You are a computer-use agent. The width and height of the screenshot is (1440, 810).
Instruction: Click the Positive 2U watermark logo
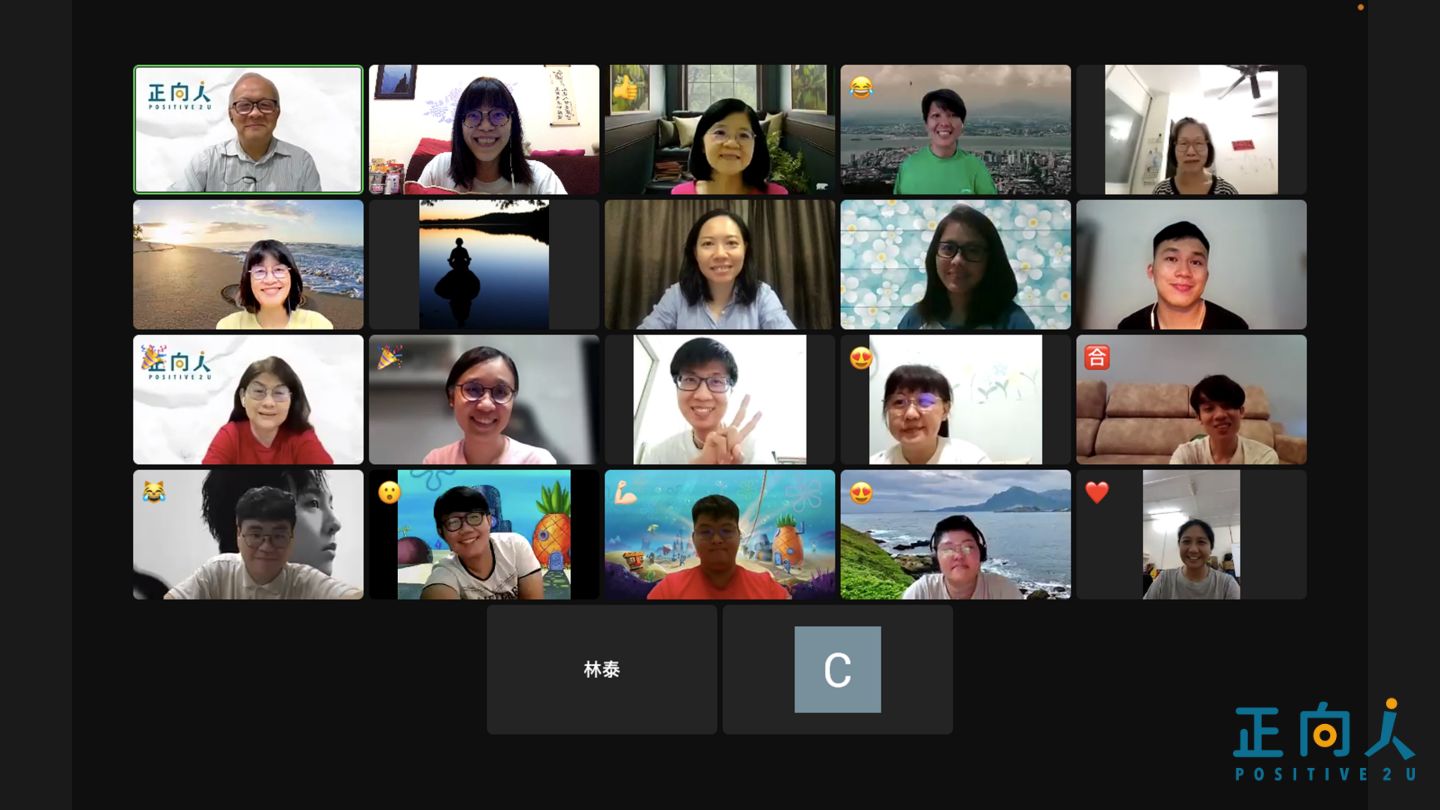pos(1325,740)
